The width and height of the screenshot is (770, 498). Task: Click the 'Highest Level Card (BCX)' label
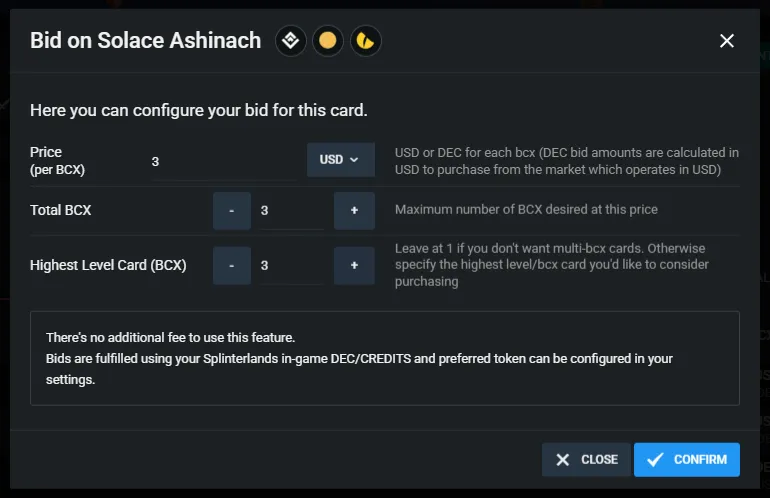pyautogui.click(x=108, y=265)
